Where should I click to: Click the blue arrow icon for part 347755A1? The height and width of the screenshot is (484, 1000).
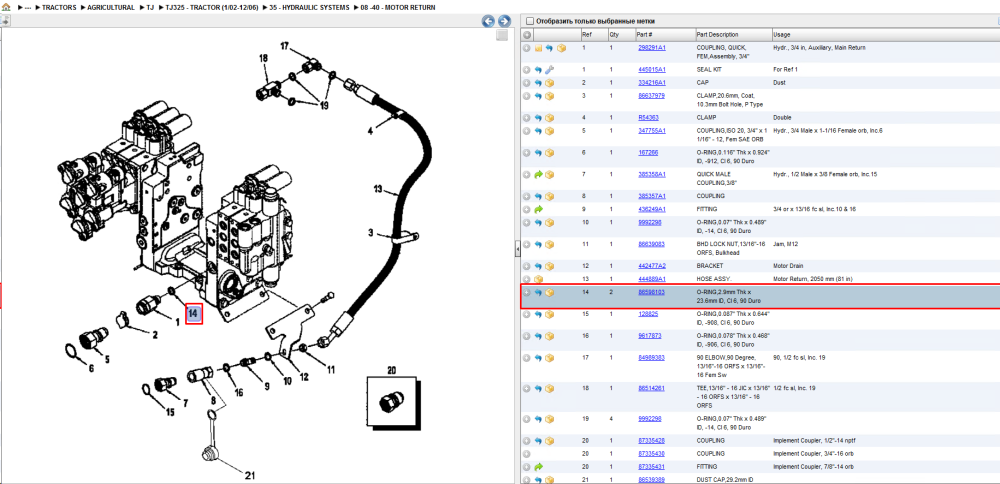(538, 131)
